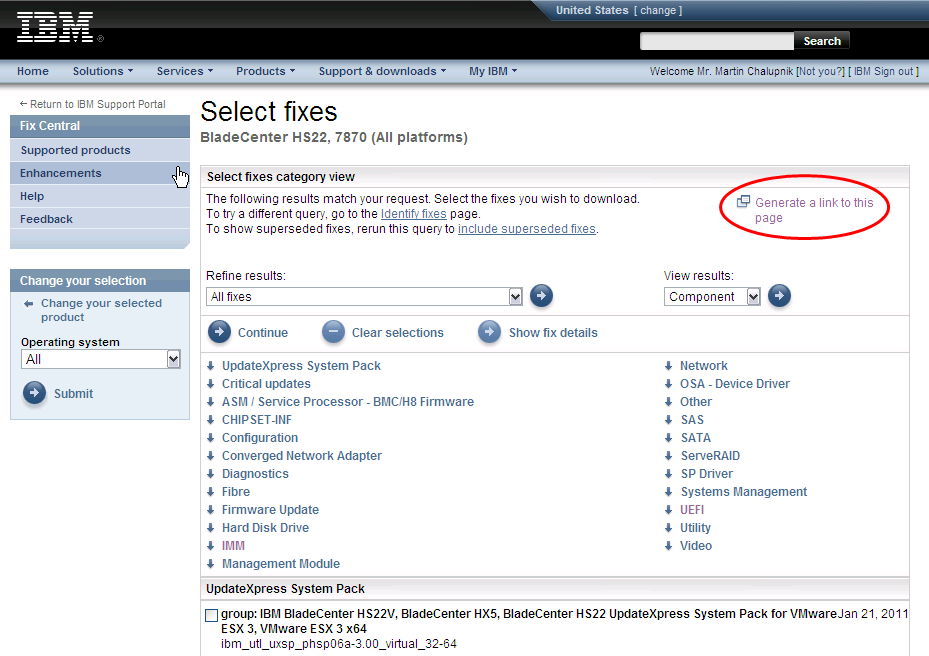Expand the Products menu
The width and height of the screenshot is (929, 656).
click(x=265, y=71)
